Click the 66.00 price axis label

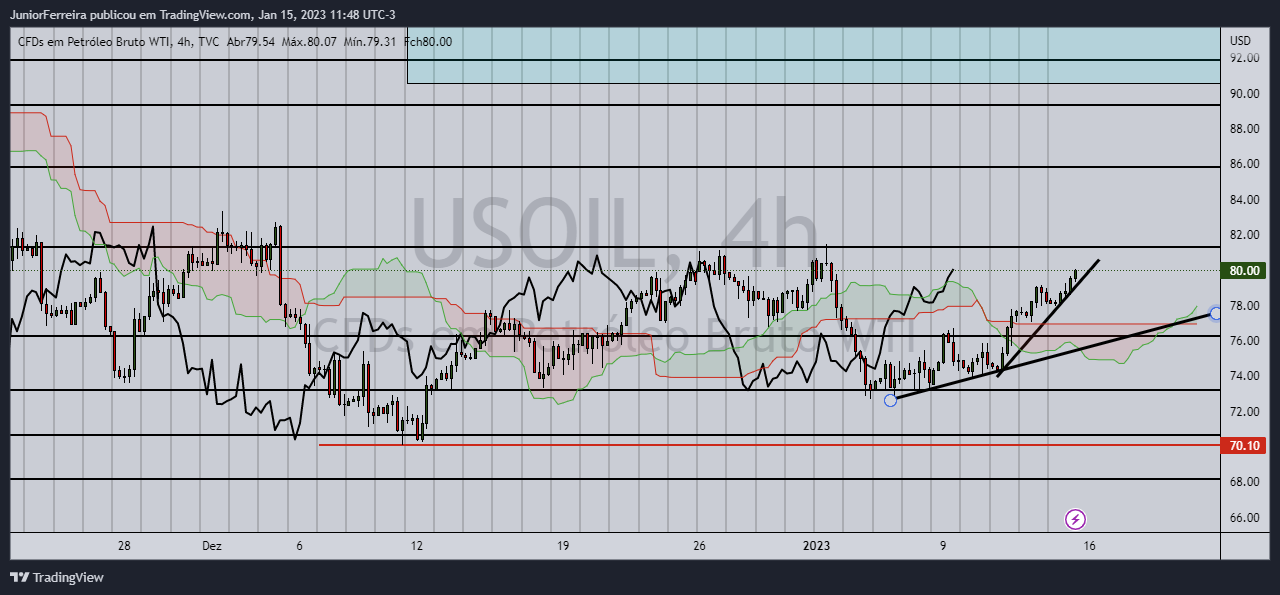click(1244, 518)
